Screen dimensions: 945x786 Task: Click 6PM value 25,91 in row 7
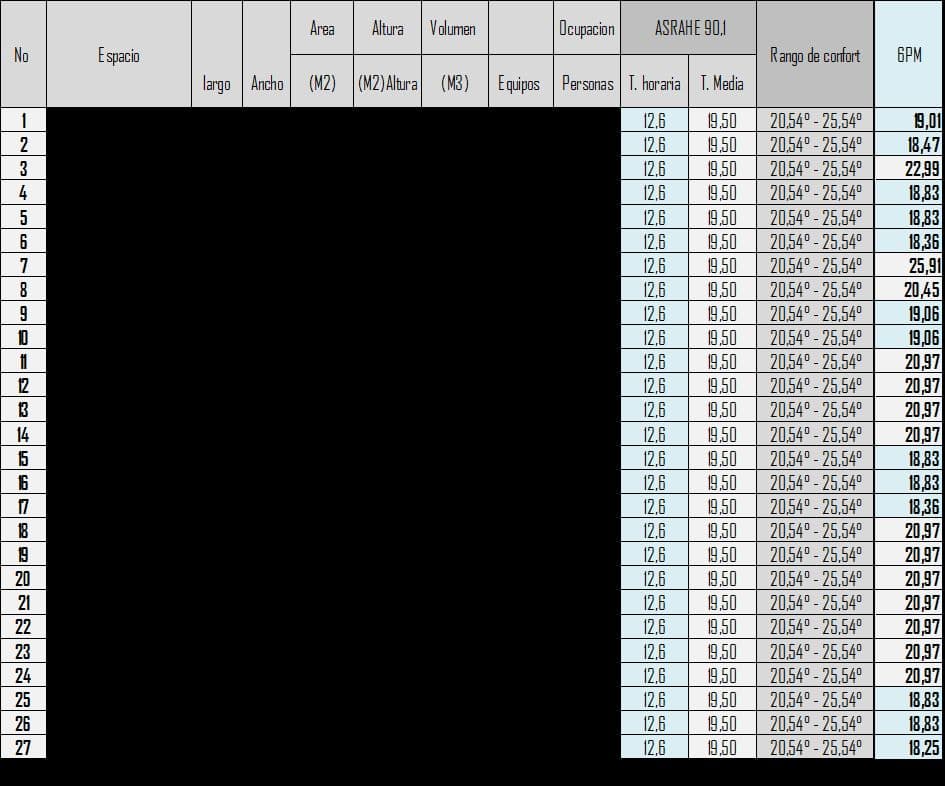click(909, 265)
